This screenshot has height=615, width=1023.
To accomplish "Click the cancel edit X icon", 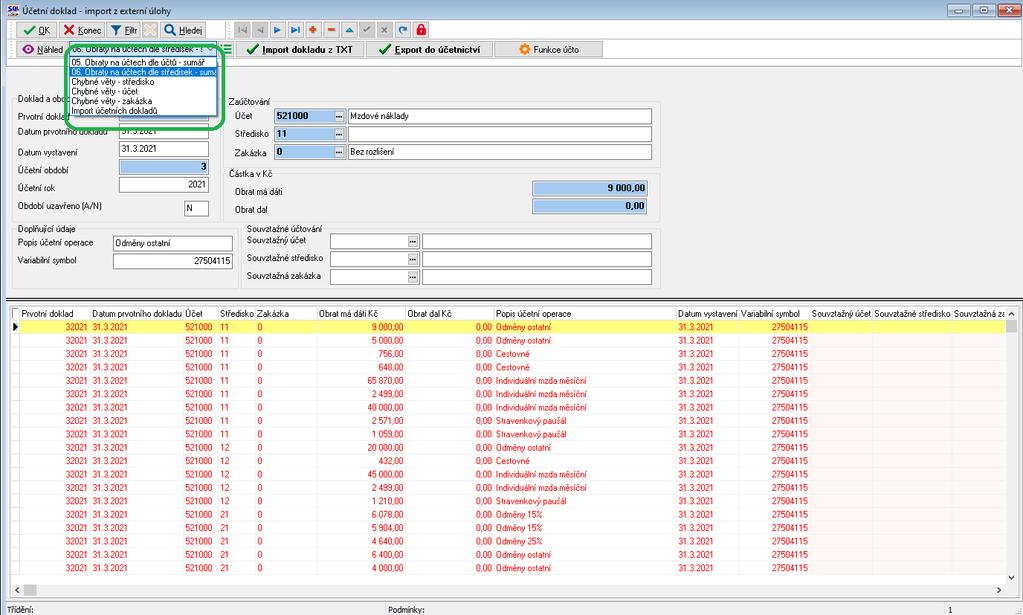I will click(385, 30).
